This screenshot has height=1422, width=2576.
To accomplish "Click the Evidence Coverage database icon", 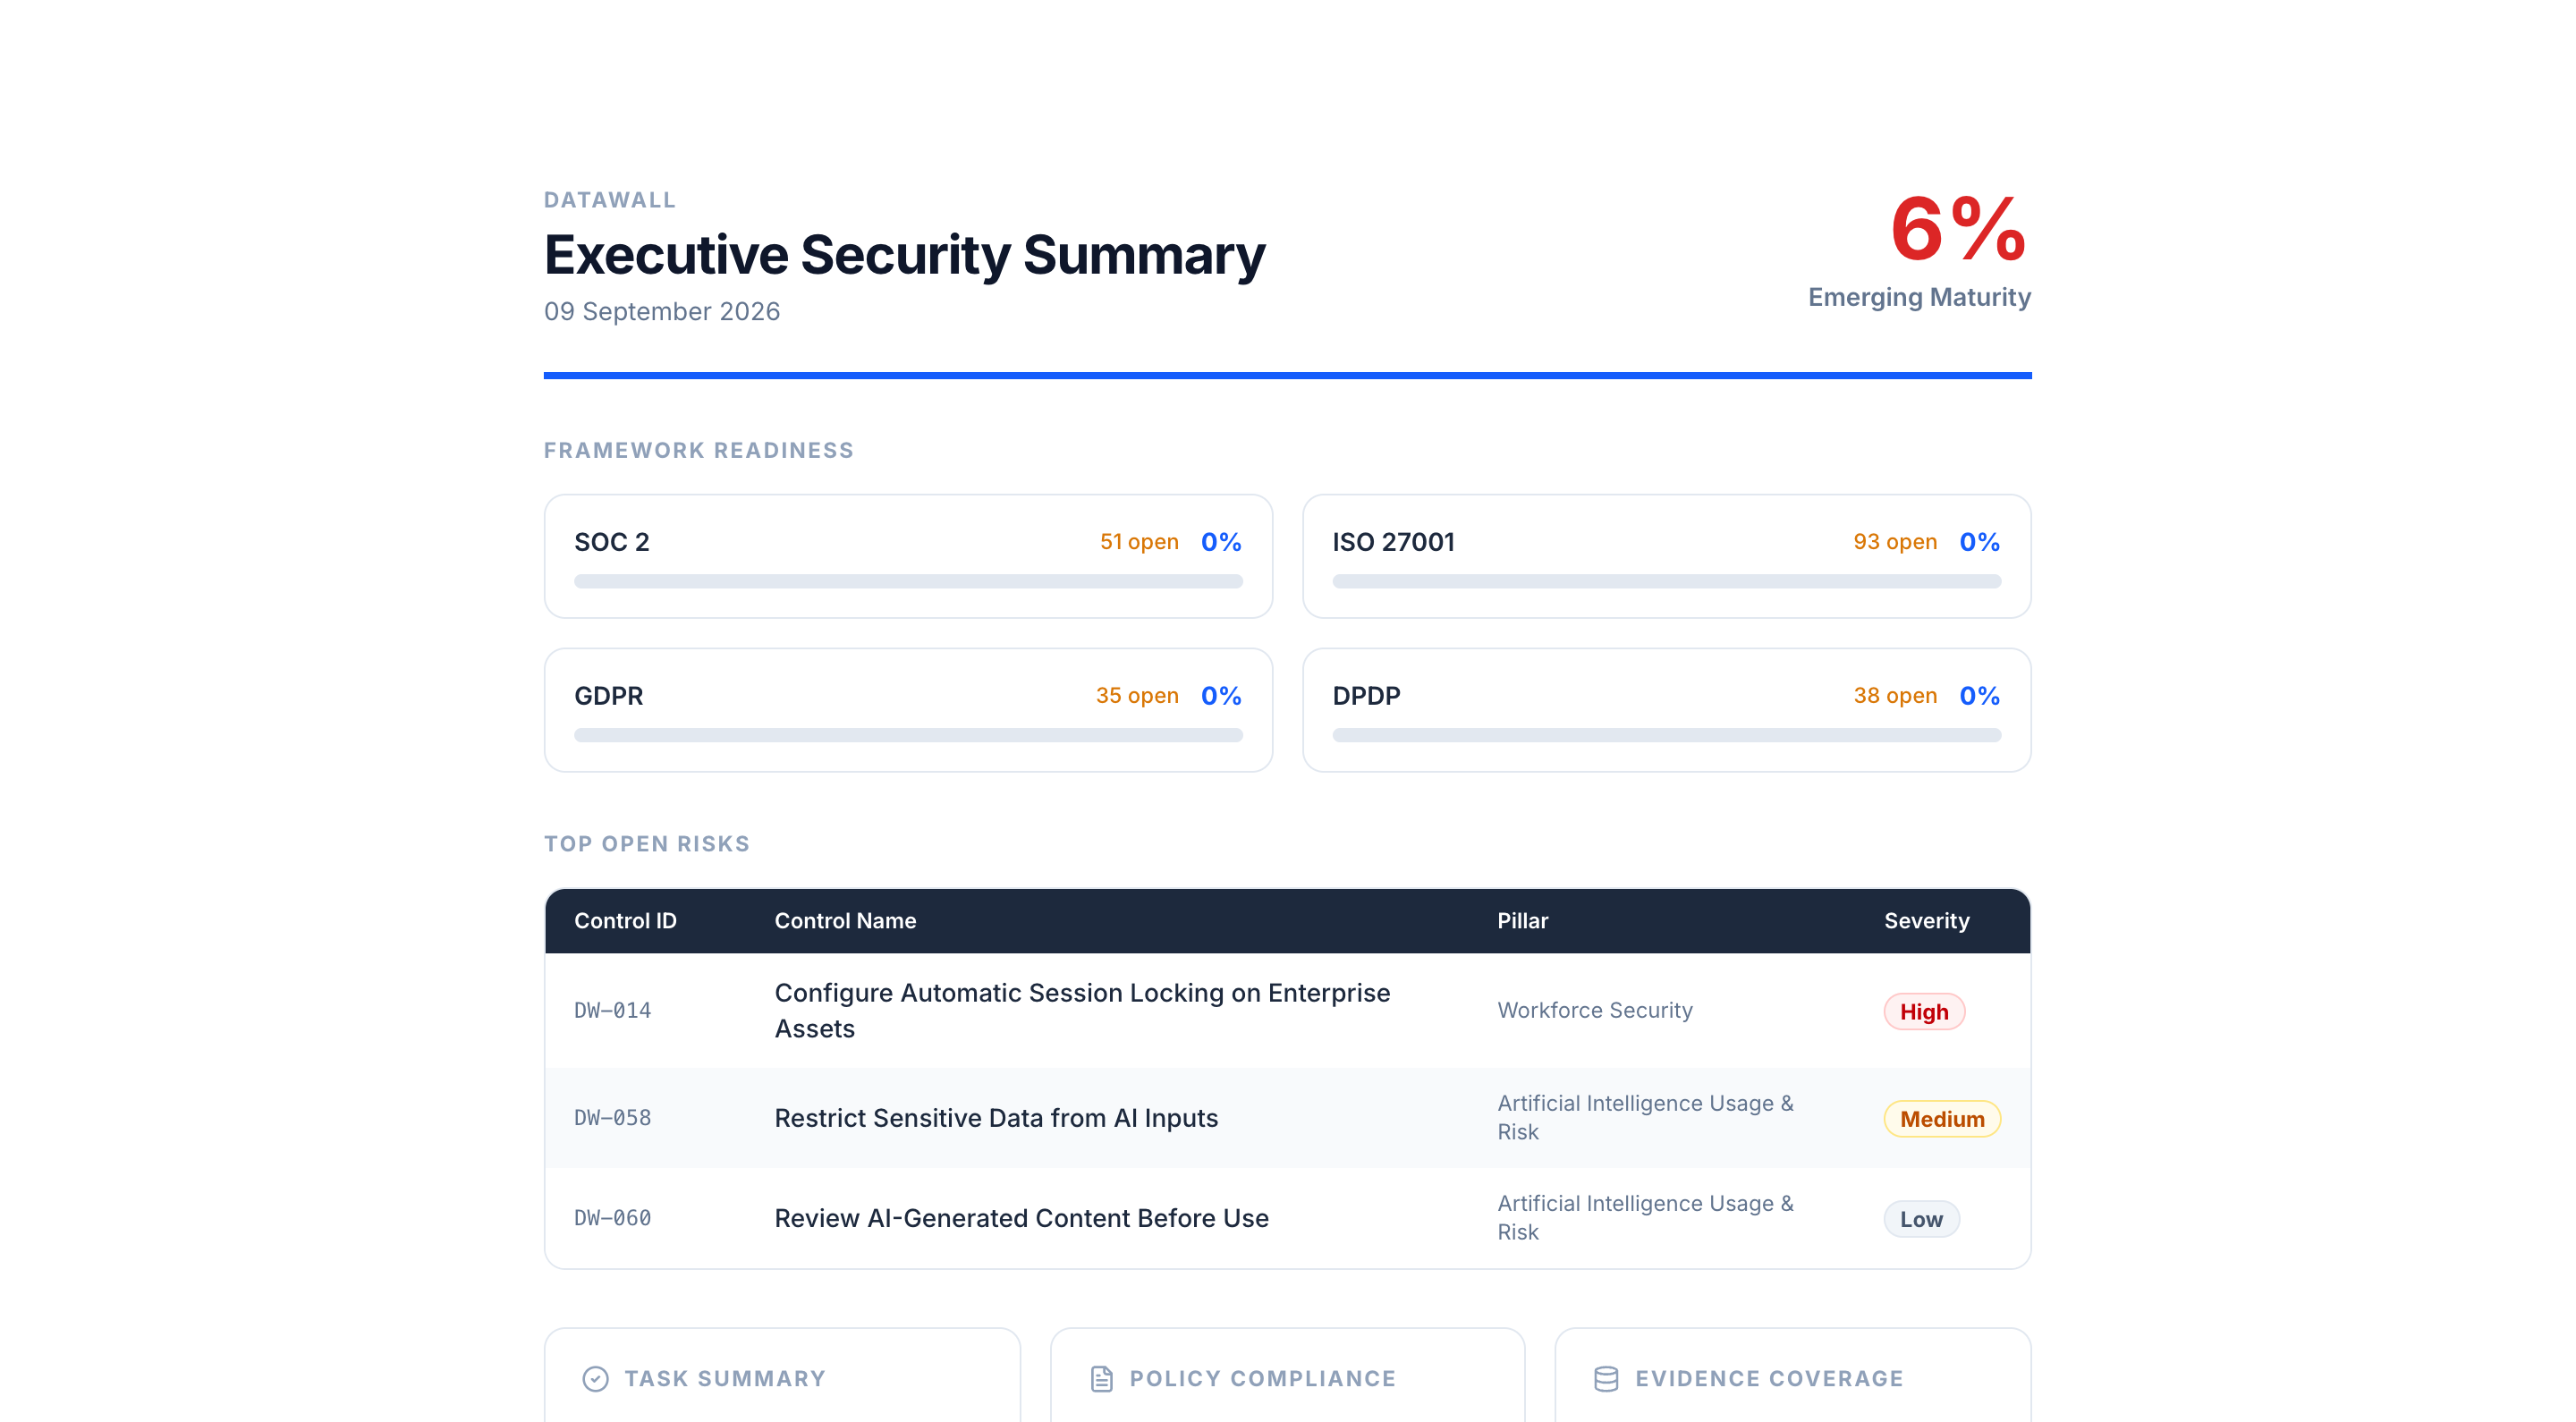I will [x=1606, y=1379].
